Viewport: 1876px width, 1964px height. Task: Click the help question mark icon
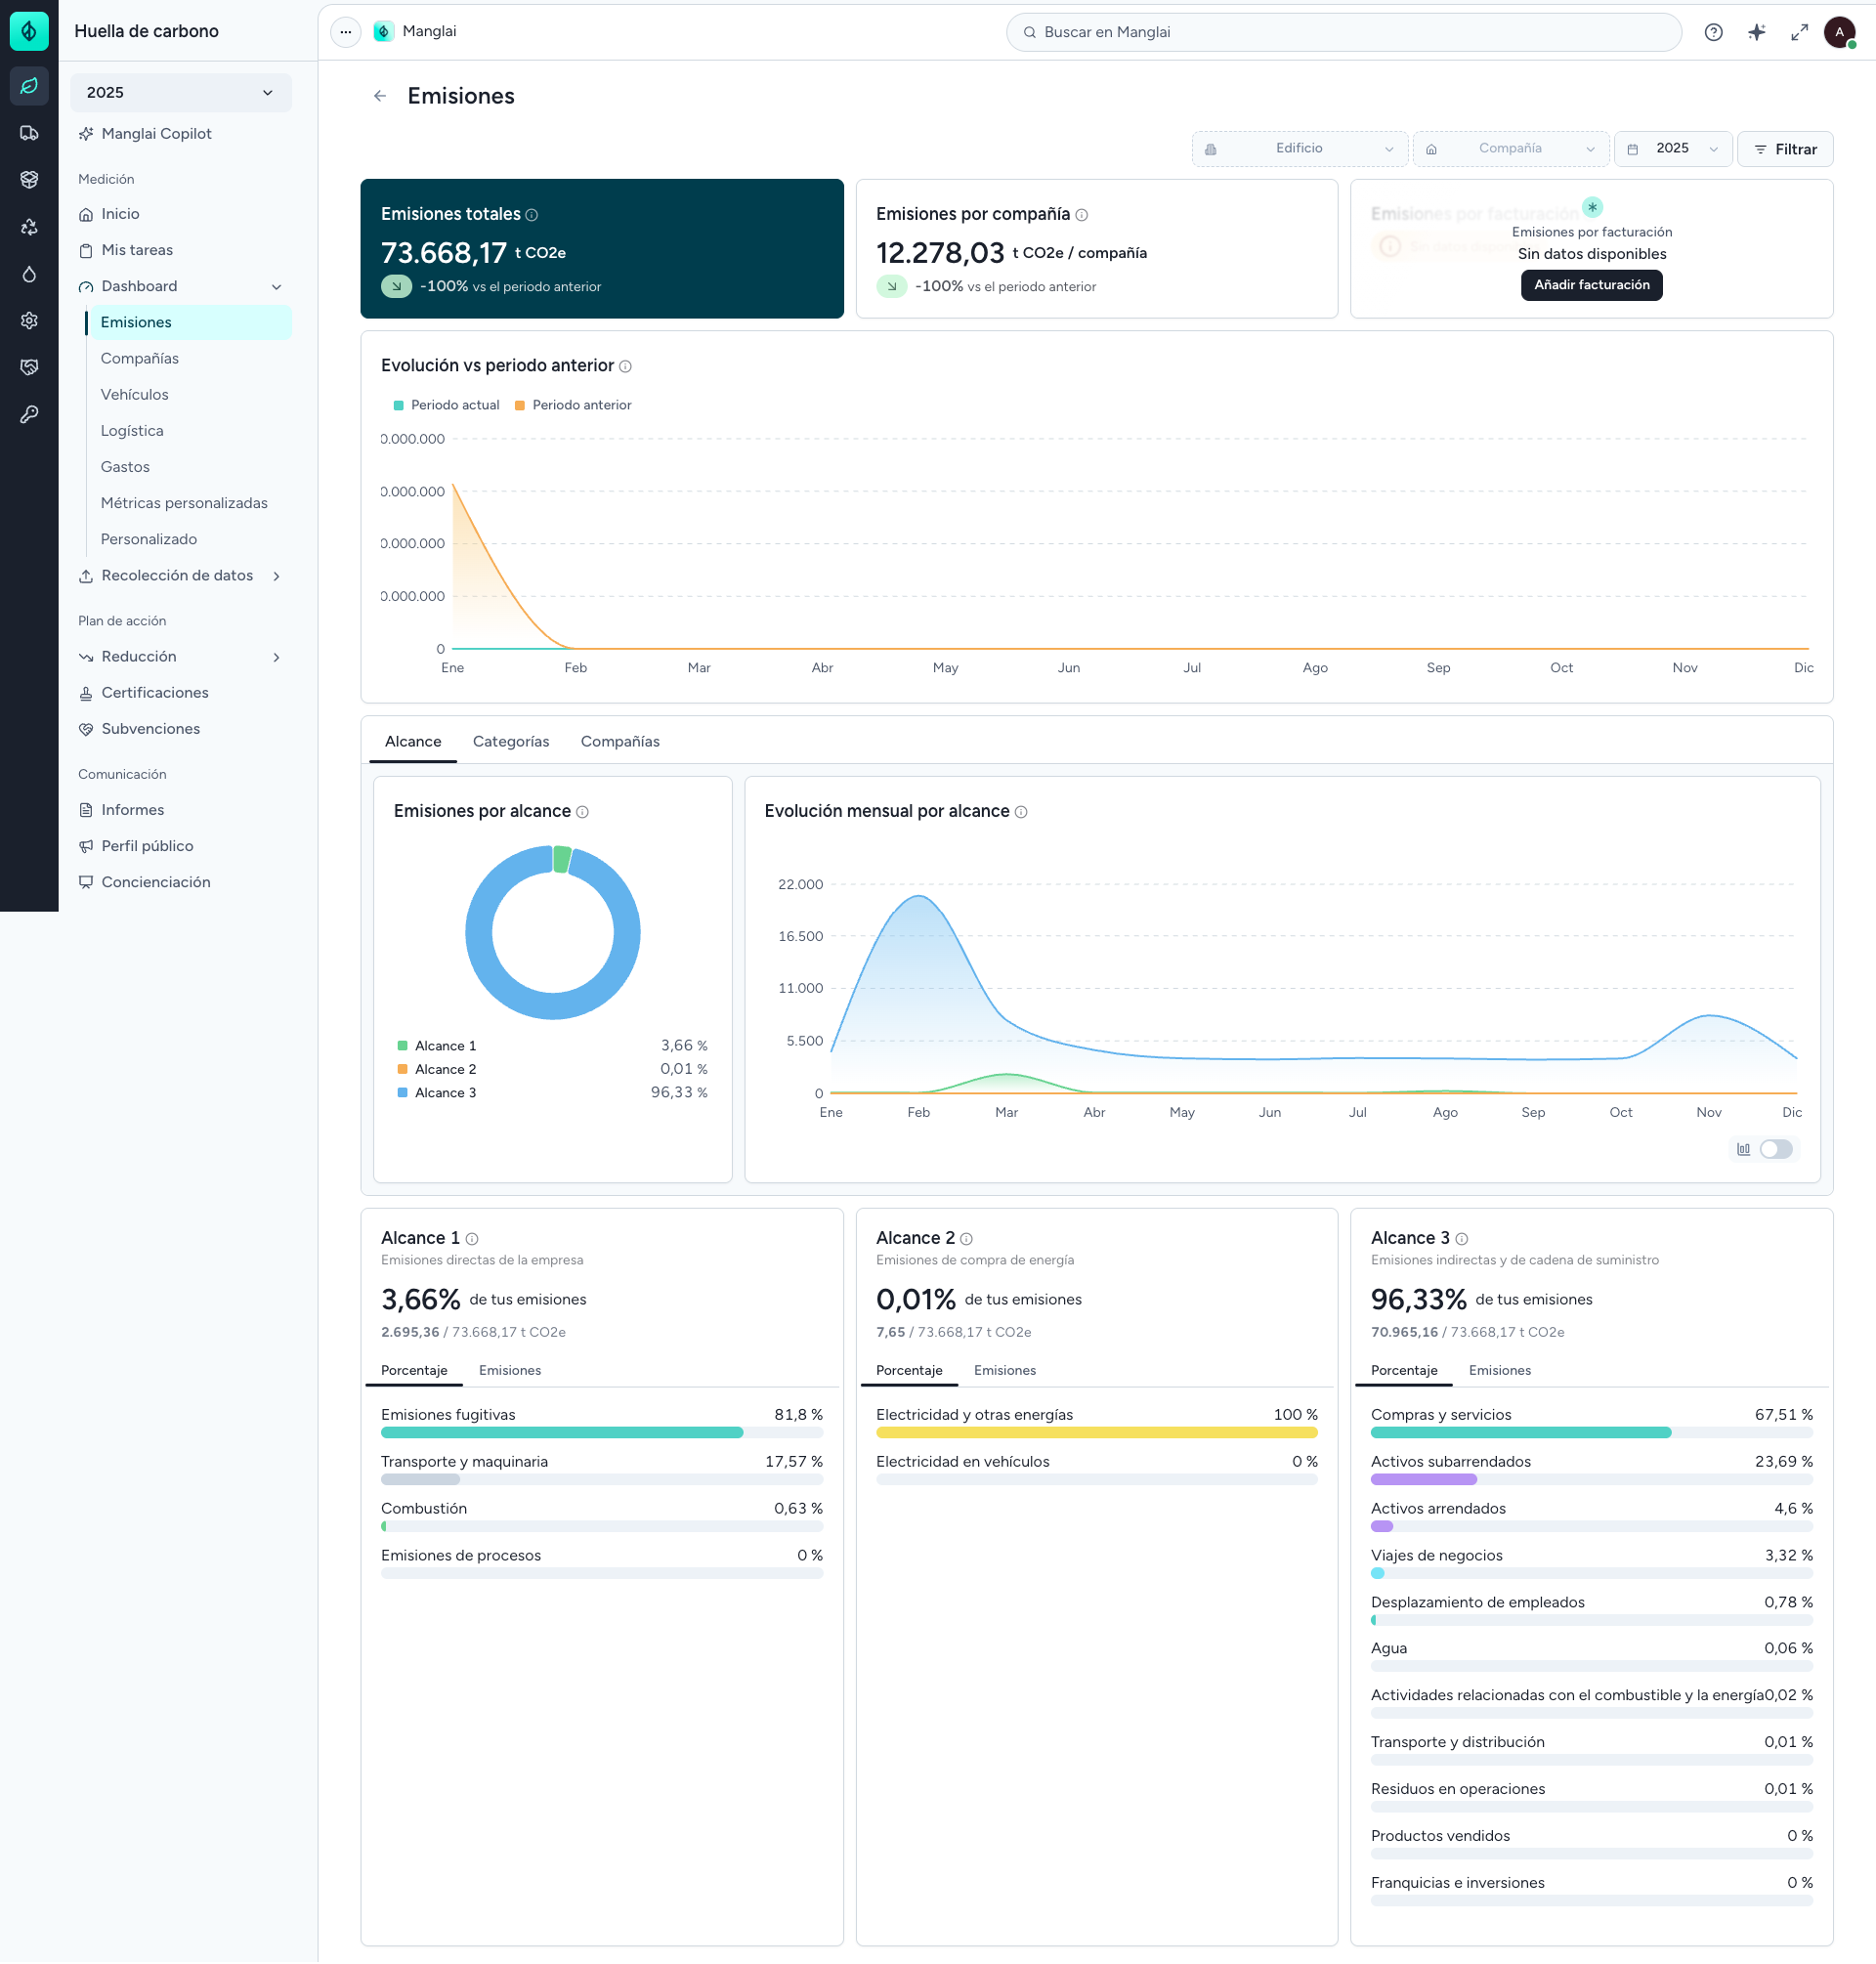pyautogui.click(x=1713, y=32)
